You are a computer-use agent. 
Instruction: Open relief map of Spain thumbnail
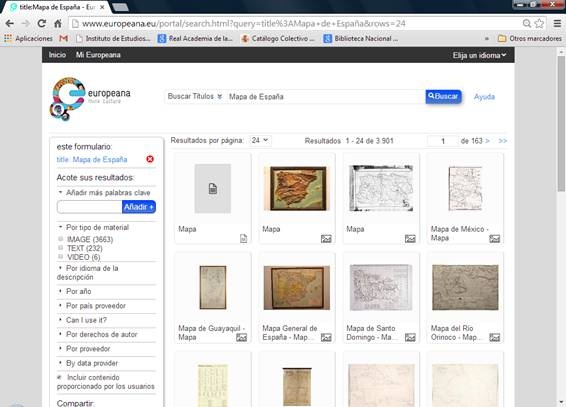pos(296,188)
